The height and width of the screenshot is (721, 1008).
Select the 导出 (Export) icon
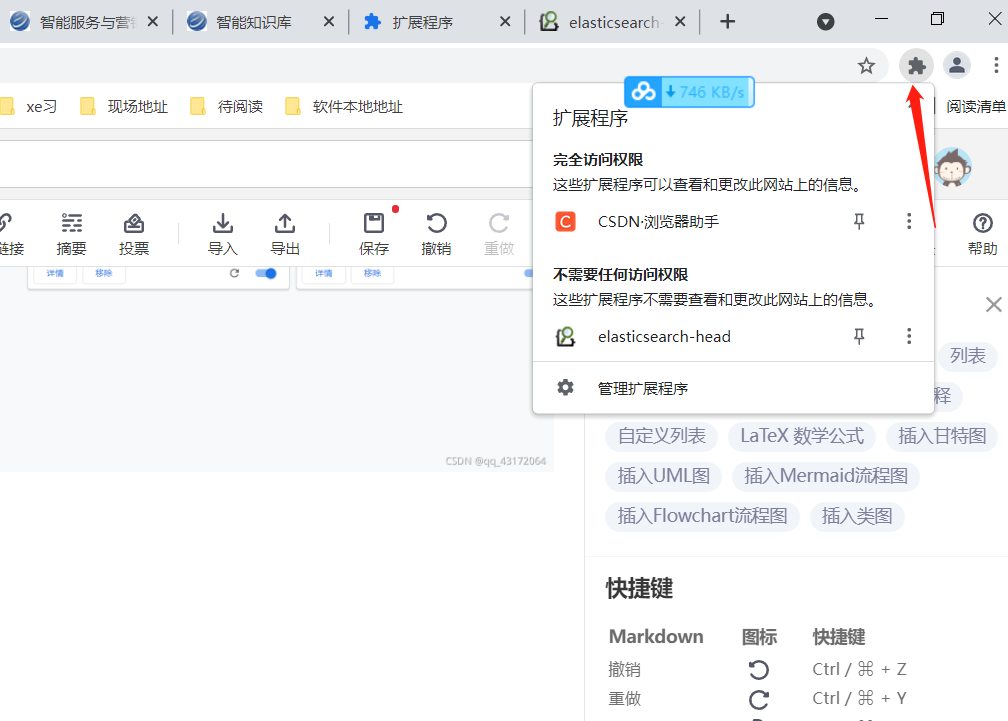pos(284,232)
